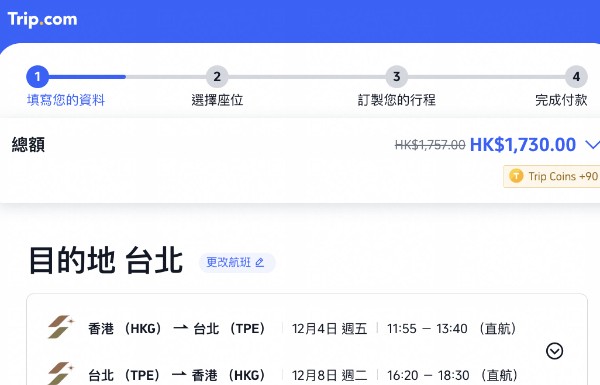Click the 12月8日 週二 return date
Image resolution: width=600 pixels, height=385 pixels.
329,375
